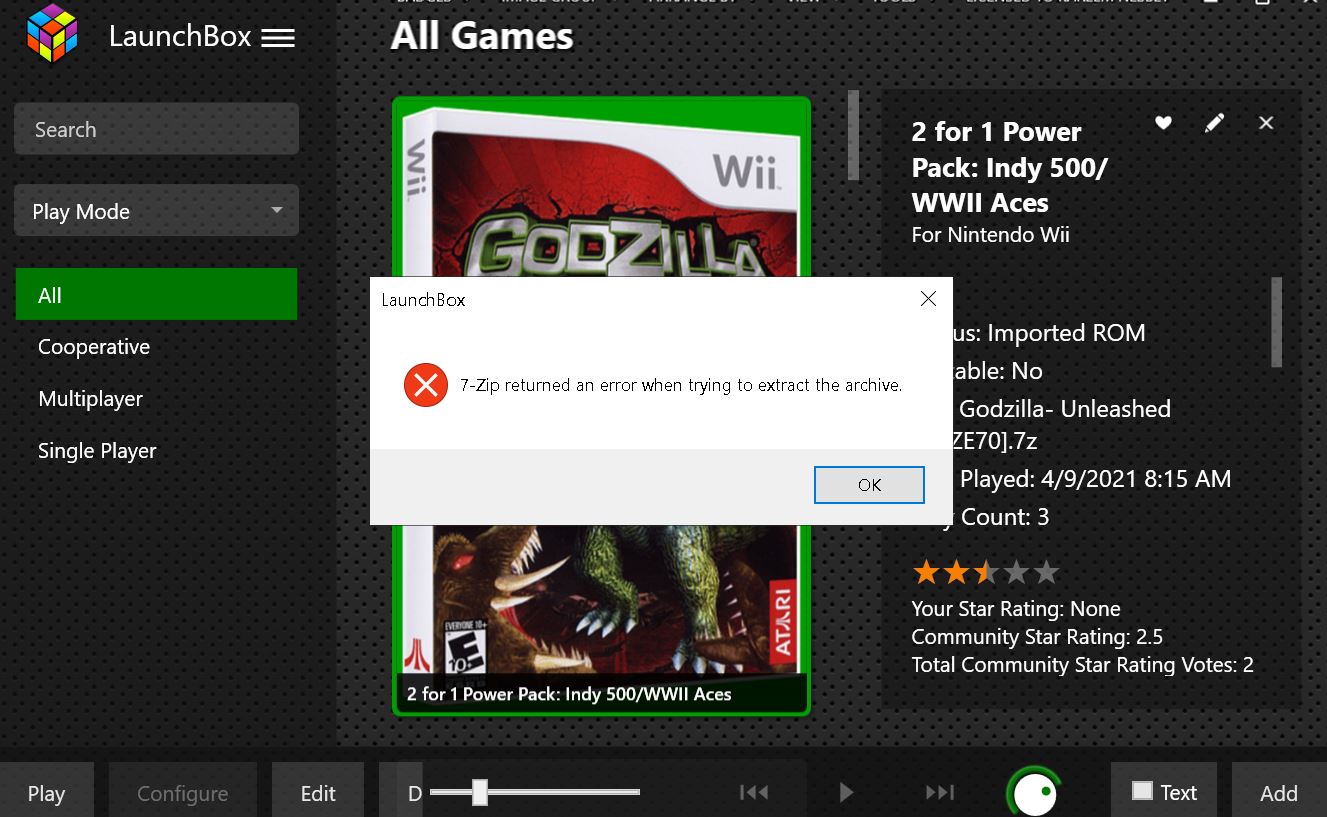Select the Cooperative filter
This screenshot has height=817, width=1327.
tap(94, 347)
